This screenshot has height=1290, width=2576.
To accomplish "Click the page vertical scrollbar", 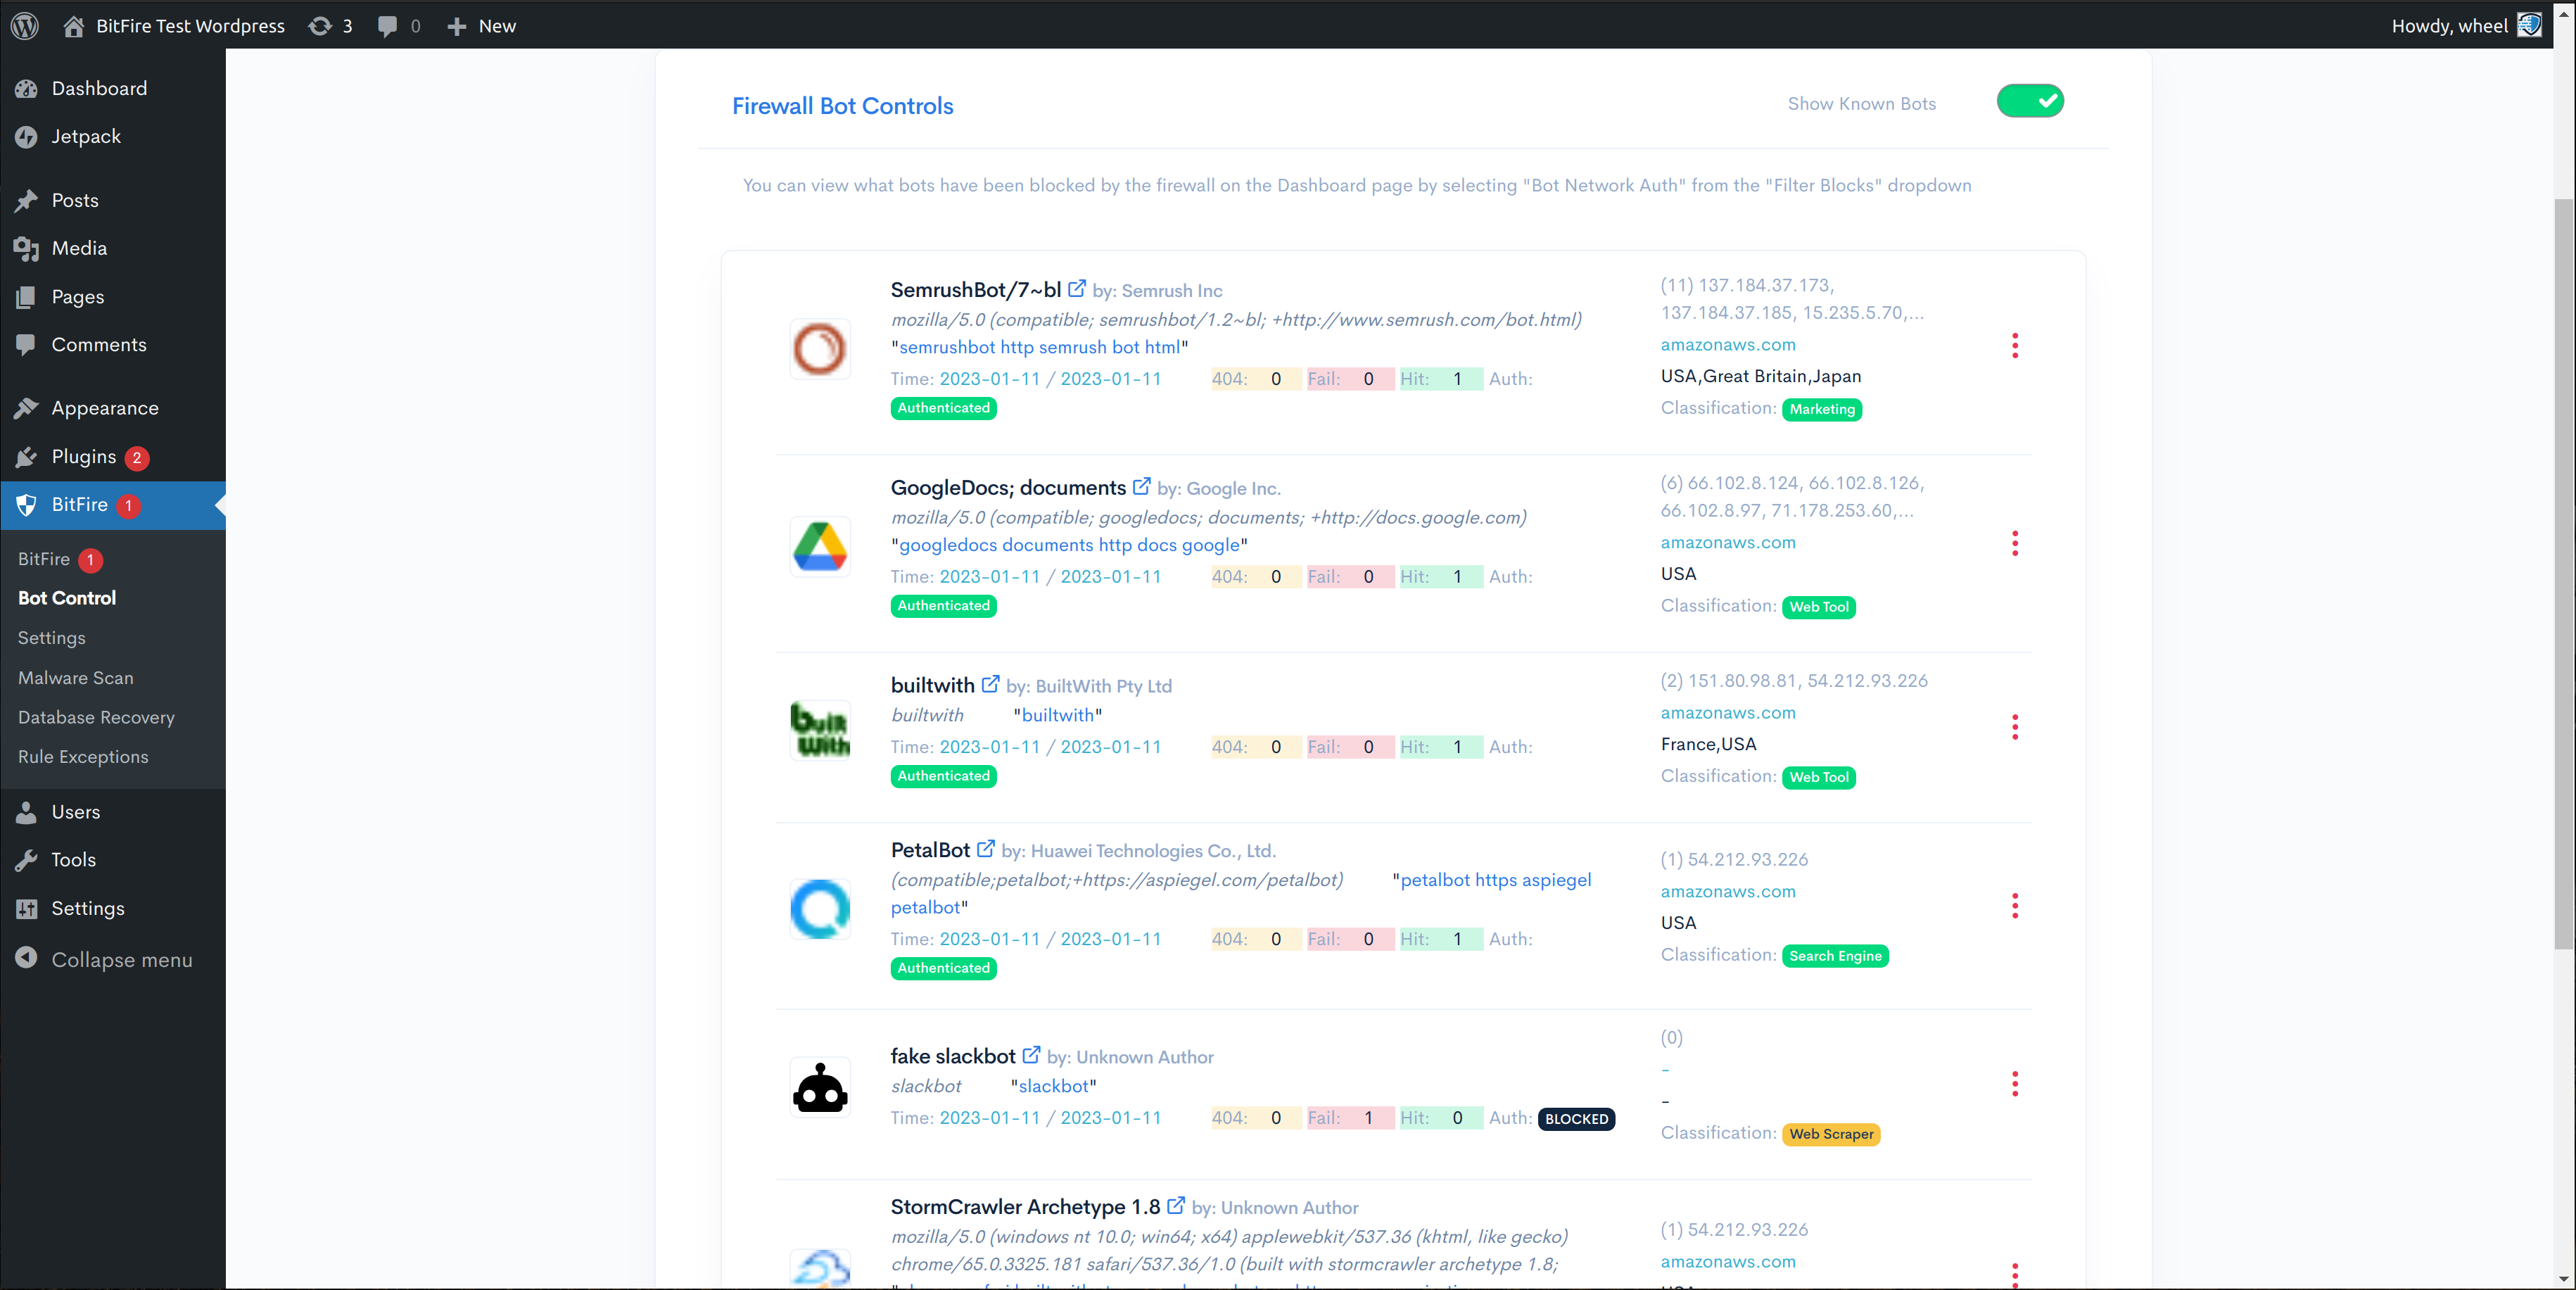I will coord(2563,575).
